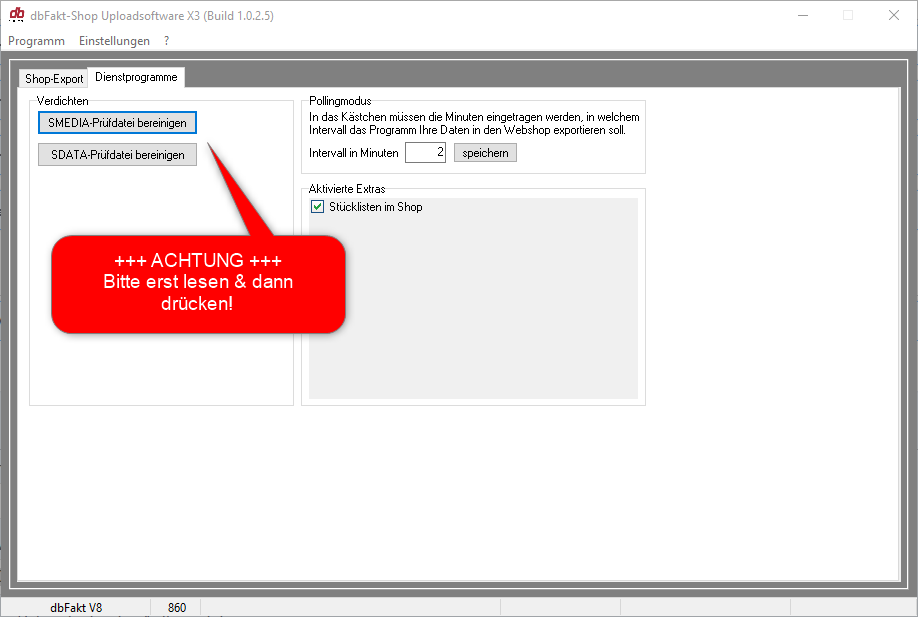Click speichern to save the interval
The image size is (918, 617).
[x=485, y=153]
